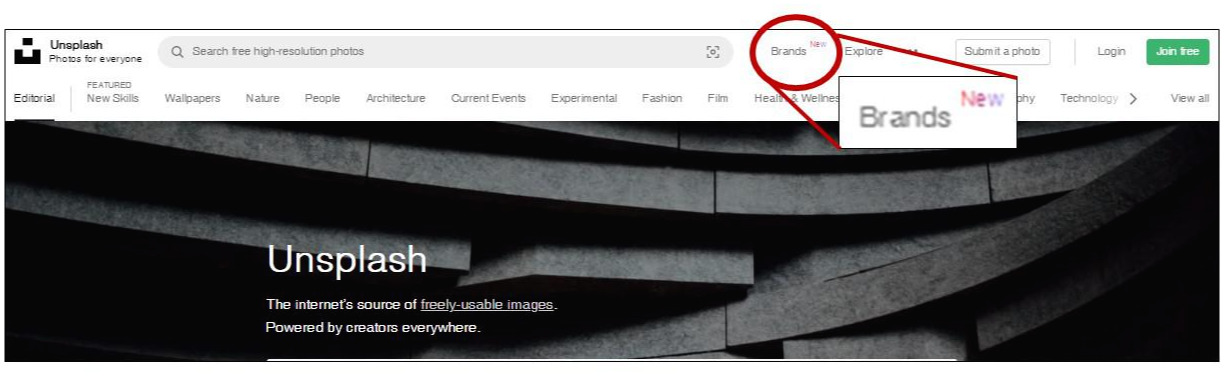This screenshot has width=1231, height=379.
Task: Open the Technology topic
Action: 1089,99
